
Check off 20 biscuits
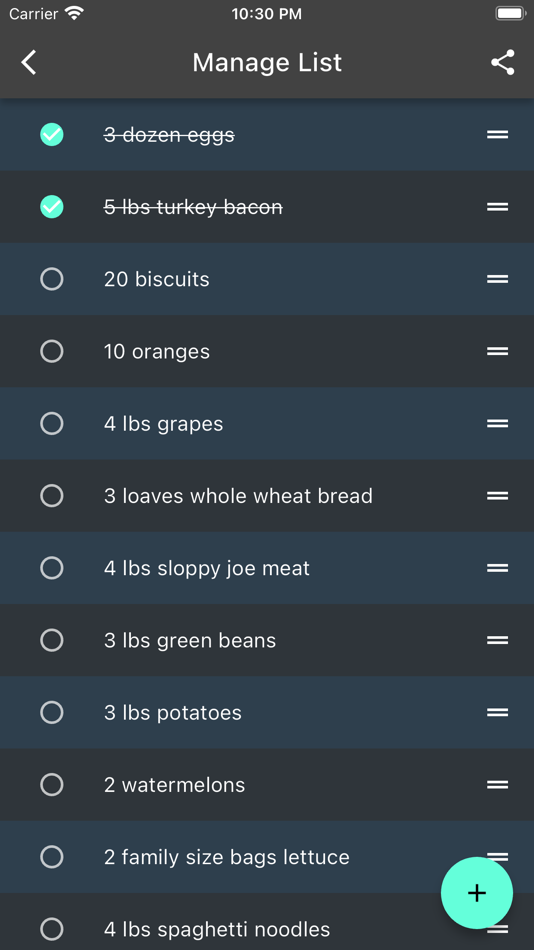[x=52, y=279]
